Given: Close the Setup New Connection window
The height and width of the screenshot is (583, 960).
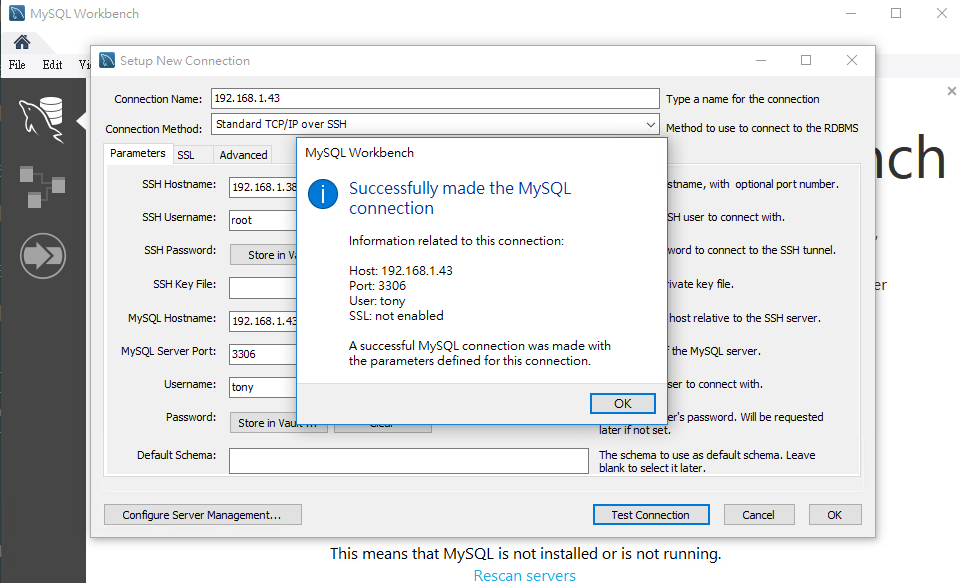Looking at the screenshot, I should click(x=852, y=60).
